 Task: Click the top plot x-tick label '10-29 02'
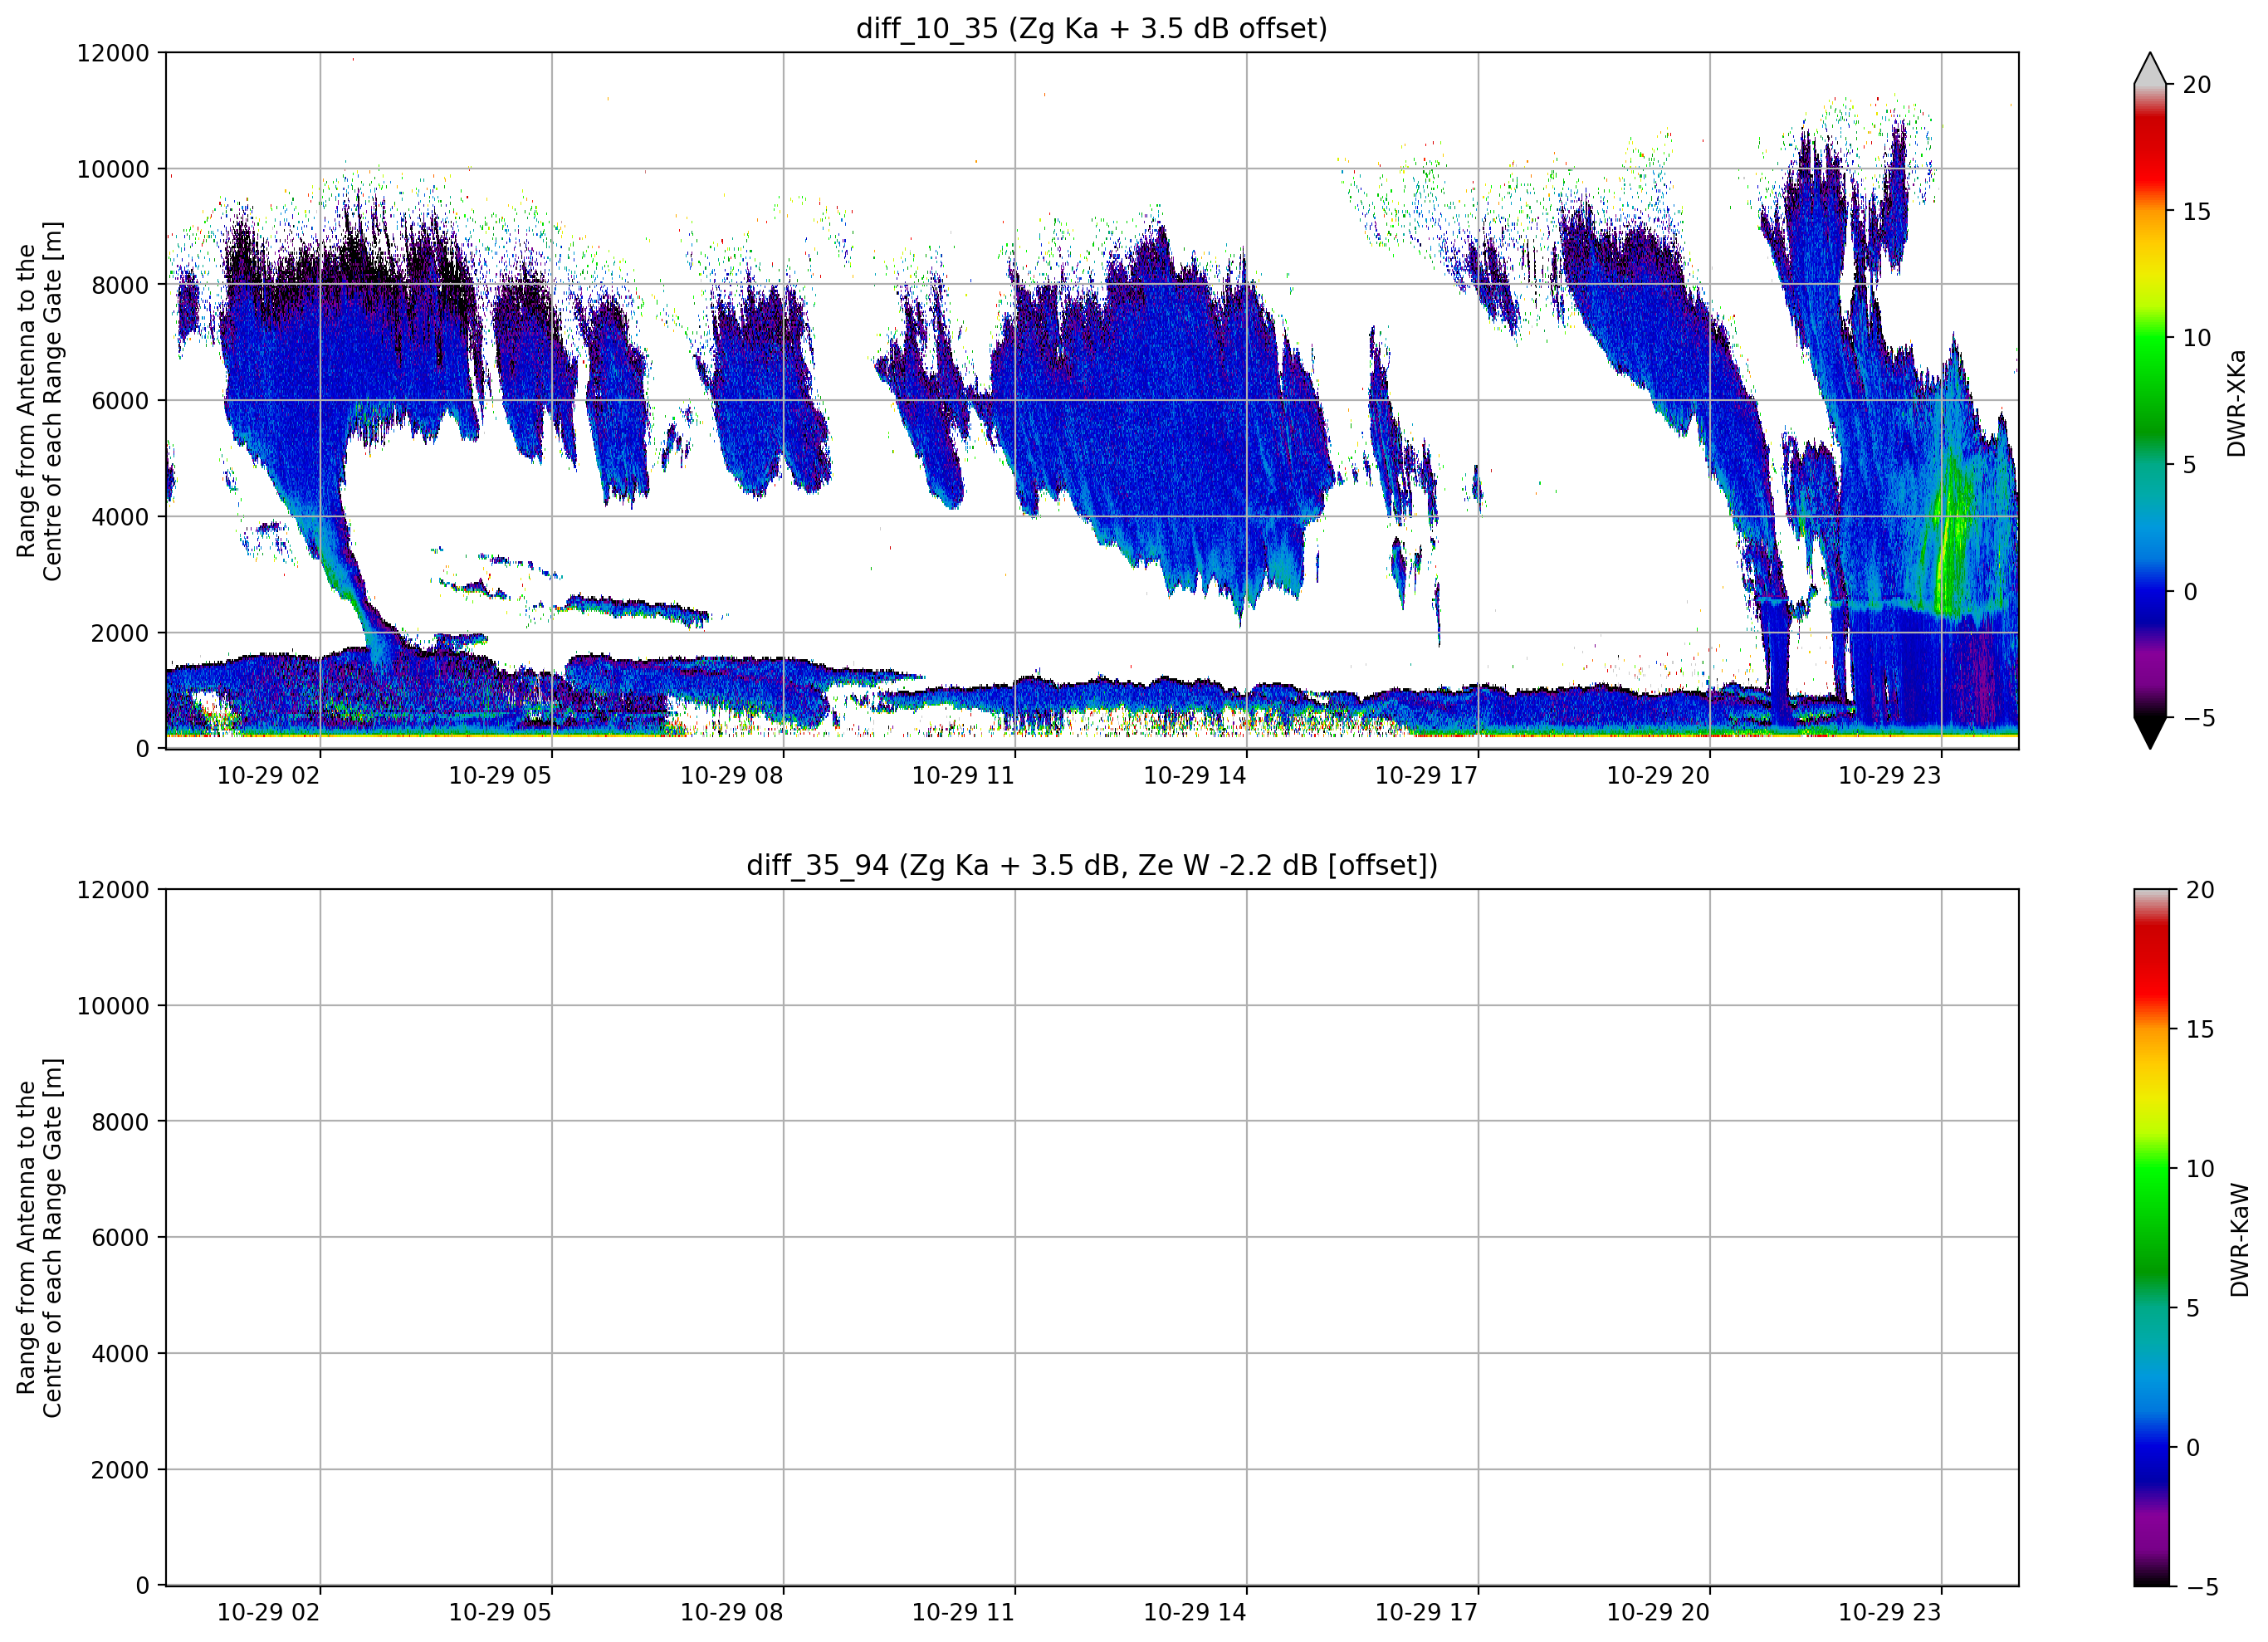(x=268, y=776)
